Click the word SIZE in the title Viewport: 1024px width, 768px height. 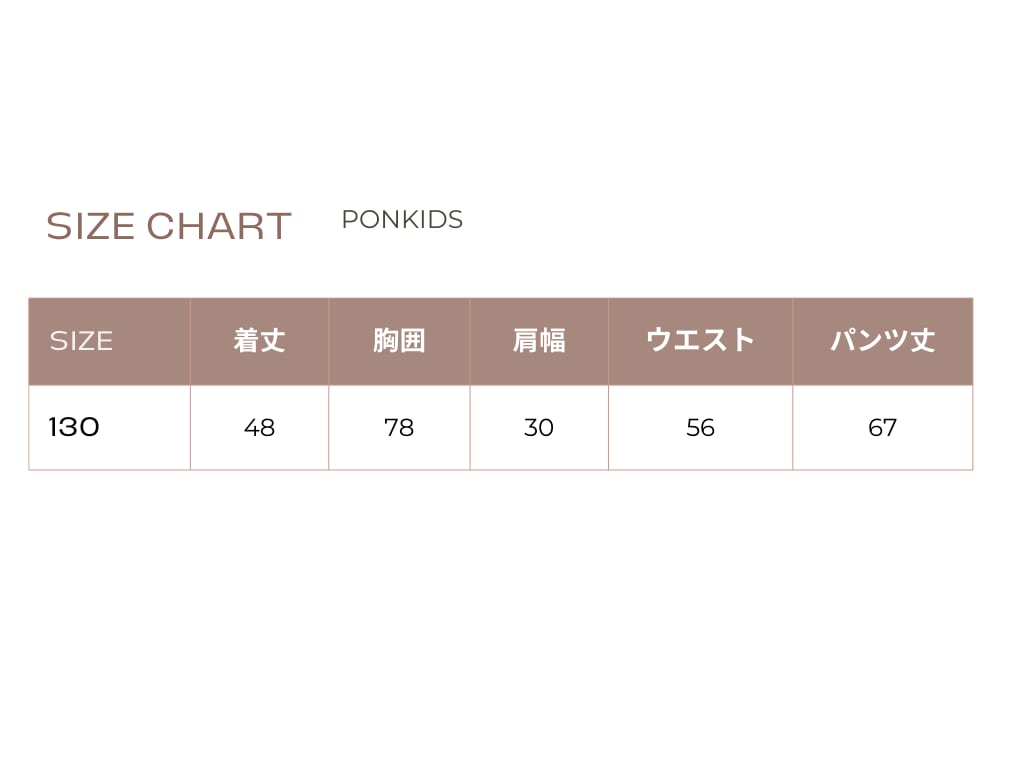92,226
